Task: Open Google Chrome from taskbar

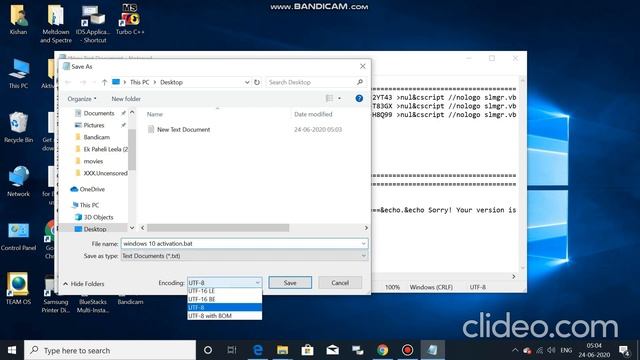Action: click(382, 350)
